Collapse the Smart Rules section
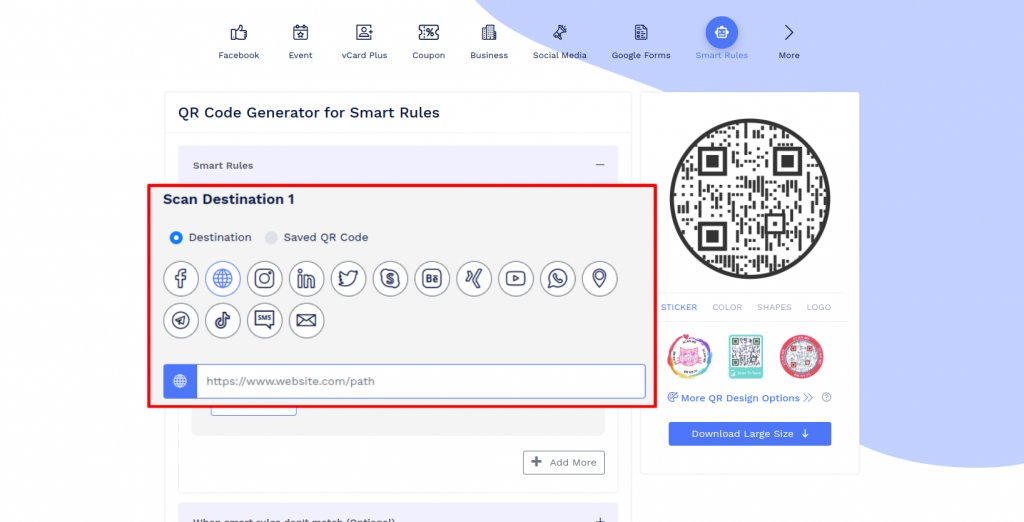This screenshot has height=522, width=1024. click(600, 165)
